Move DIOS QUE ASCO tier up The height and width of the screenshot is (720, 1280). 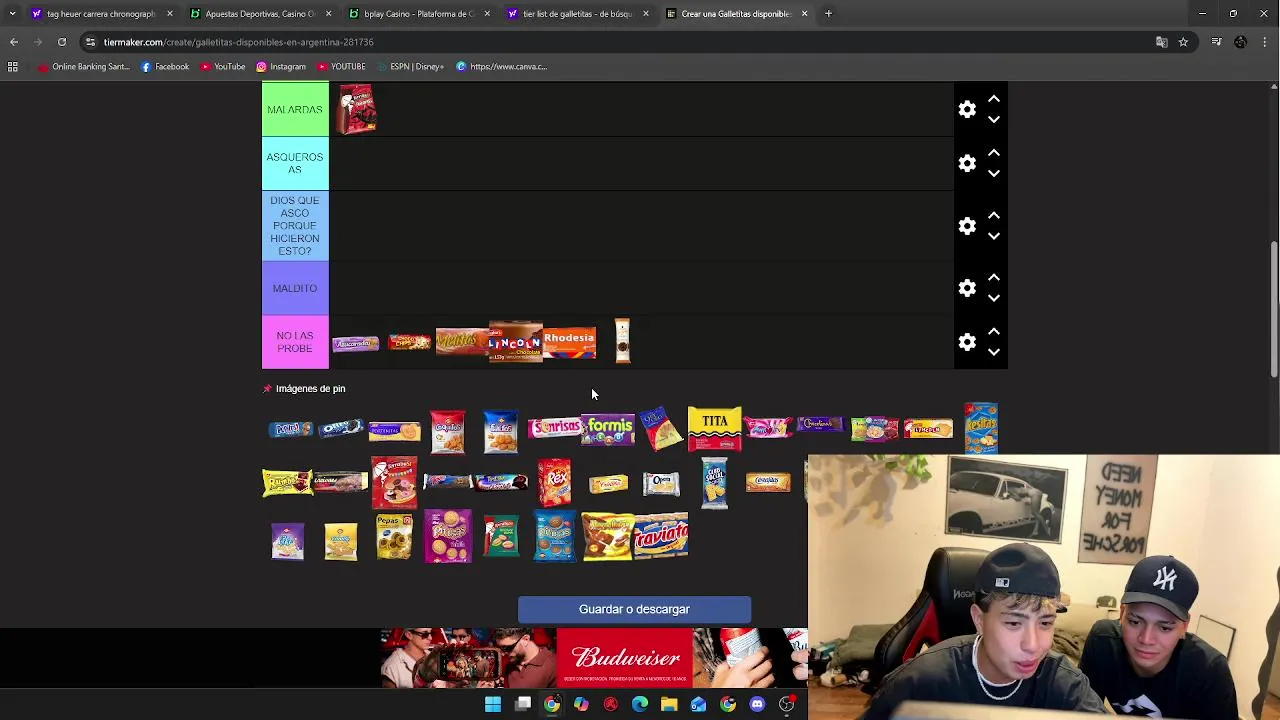click(x=994, y=216)
